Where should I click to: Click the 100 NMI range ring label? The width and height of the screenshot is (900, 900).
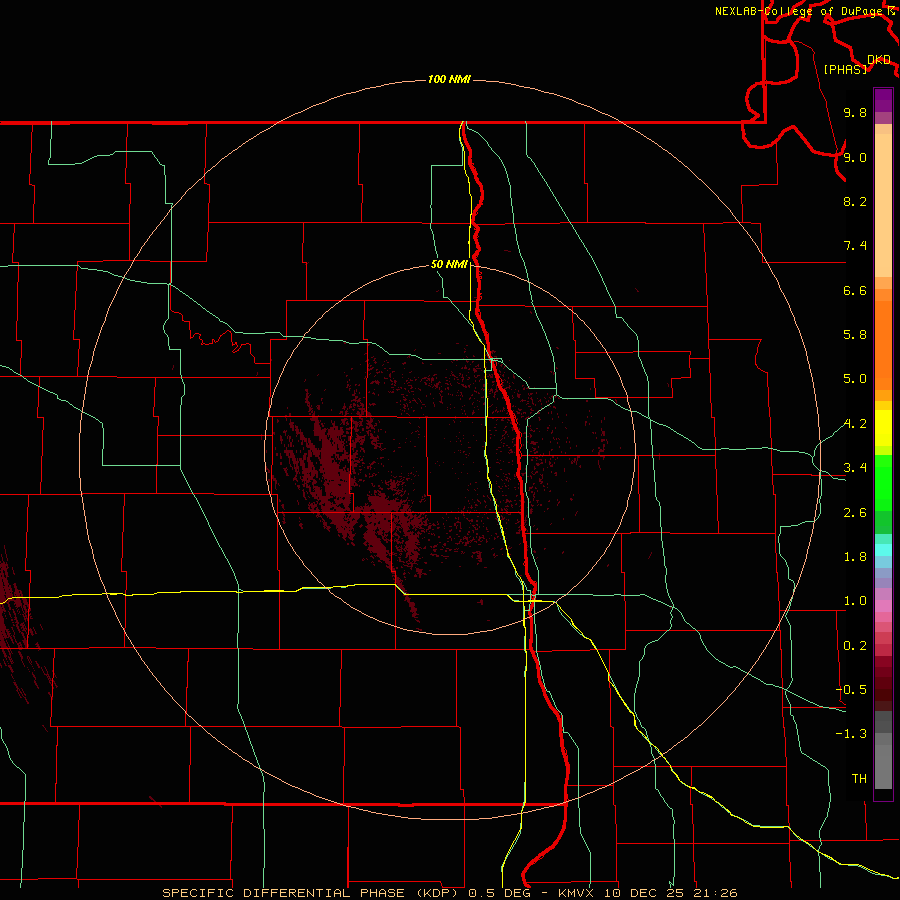click(449, 79)
